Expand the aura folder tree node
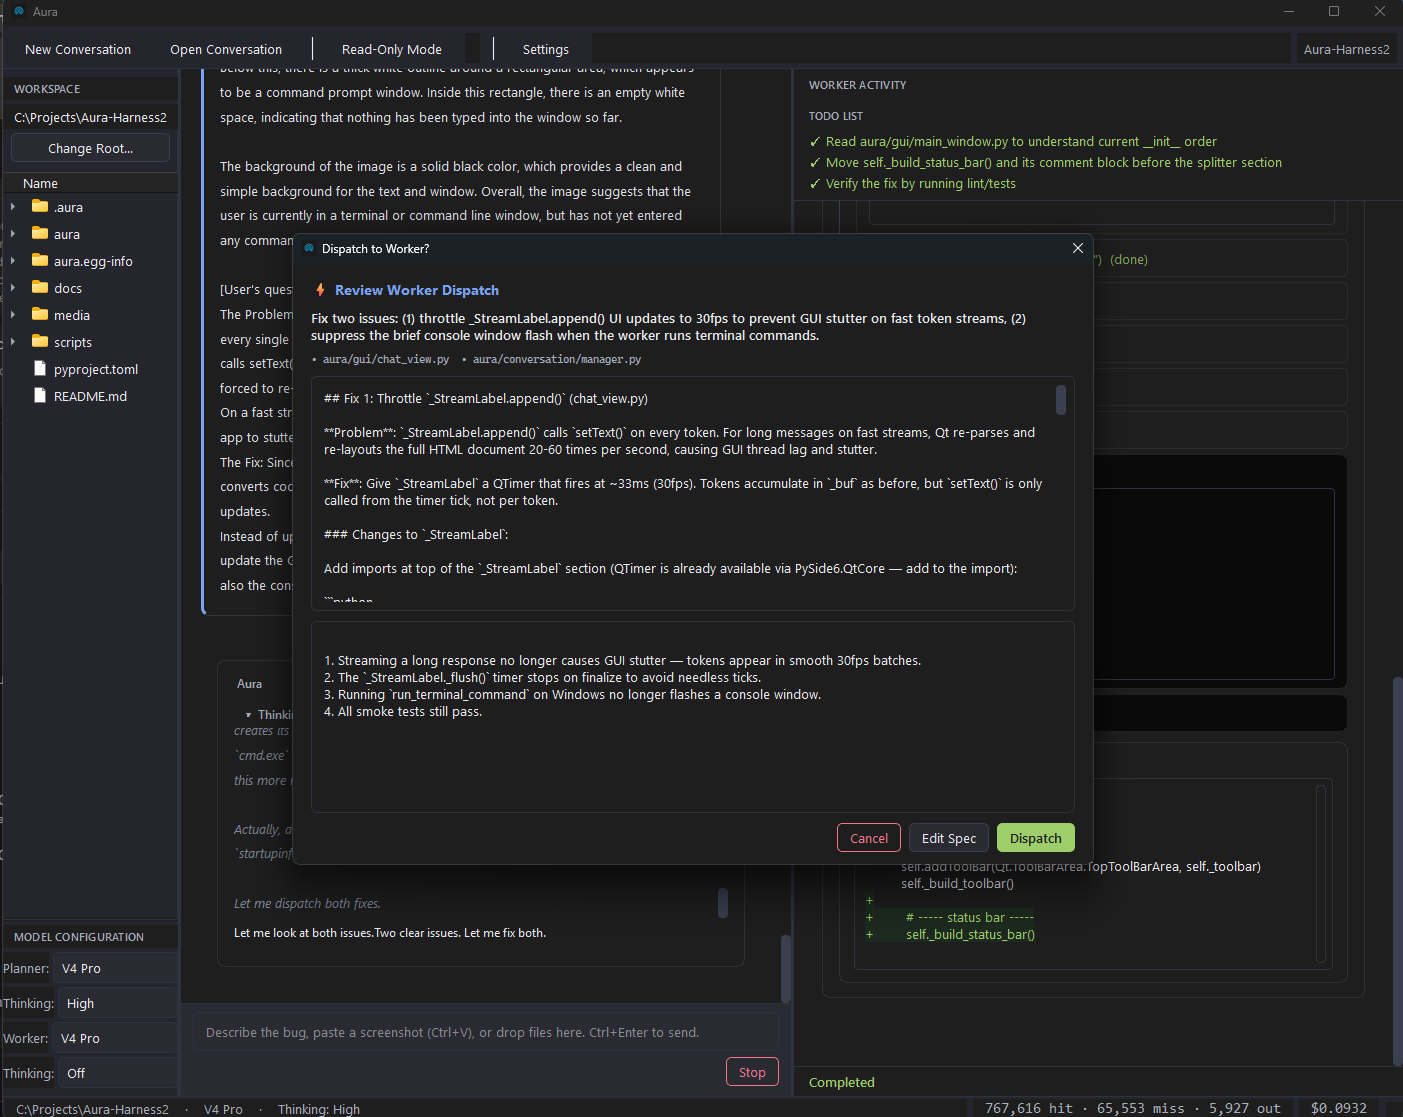Viewport: 1403px width, 1117px height. pyautogui.click(x=13, y=234)
